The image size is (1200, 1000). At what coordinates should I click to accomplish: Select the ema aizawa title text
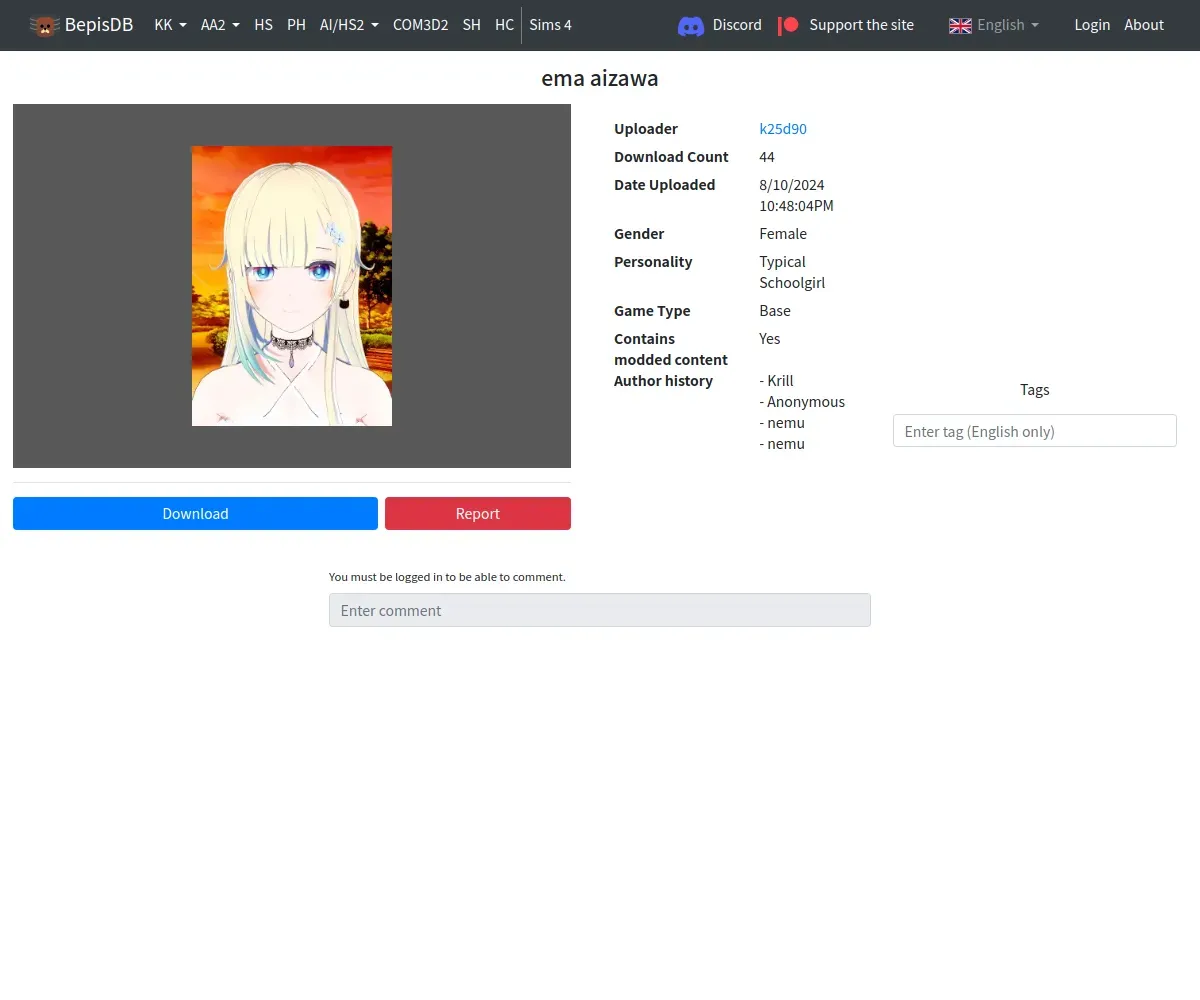tap(600, 78)
